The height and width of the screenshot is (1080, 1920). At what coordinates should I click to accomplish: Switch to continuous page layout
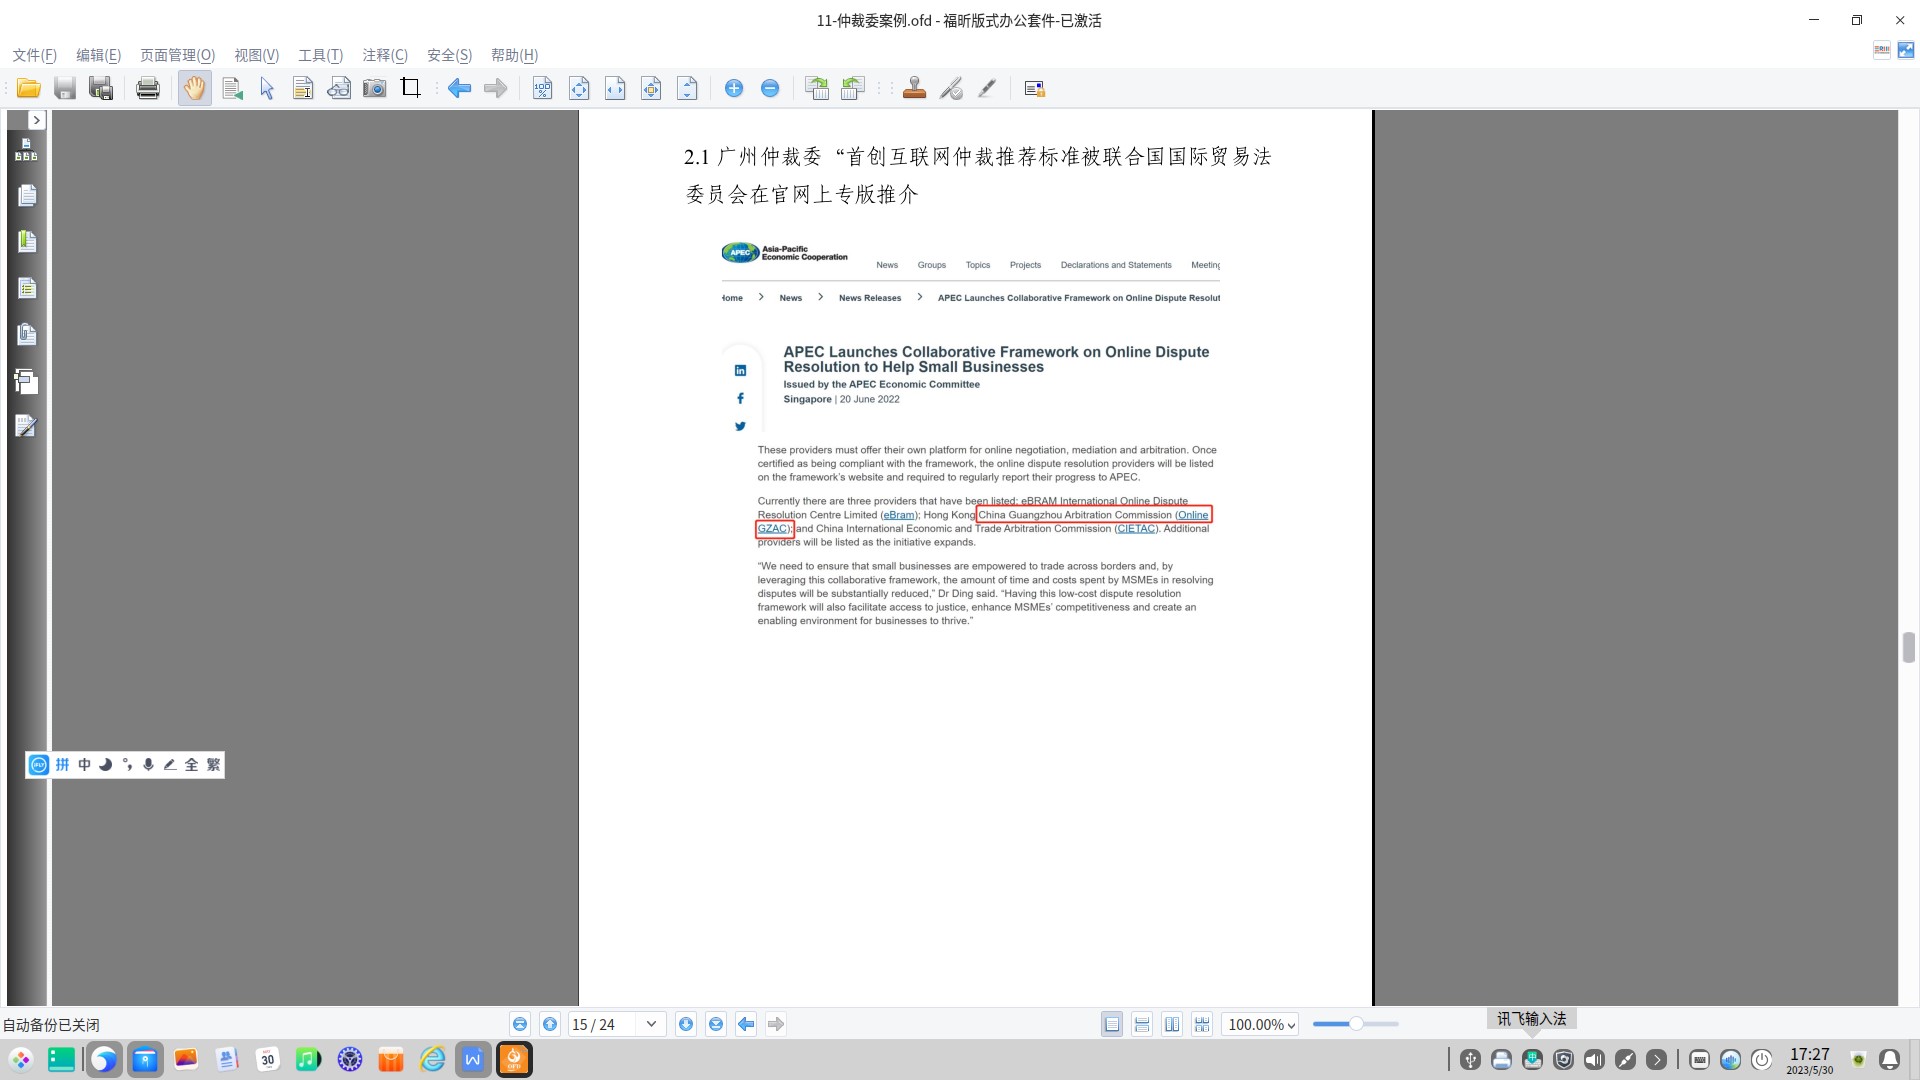(1142, 1024)
